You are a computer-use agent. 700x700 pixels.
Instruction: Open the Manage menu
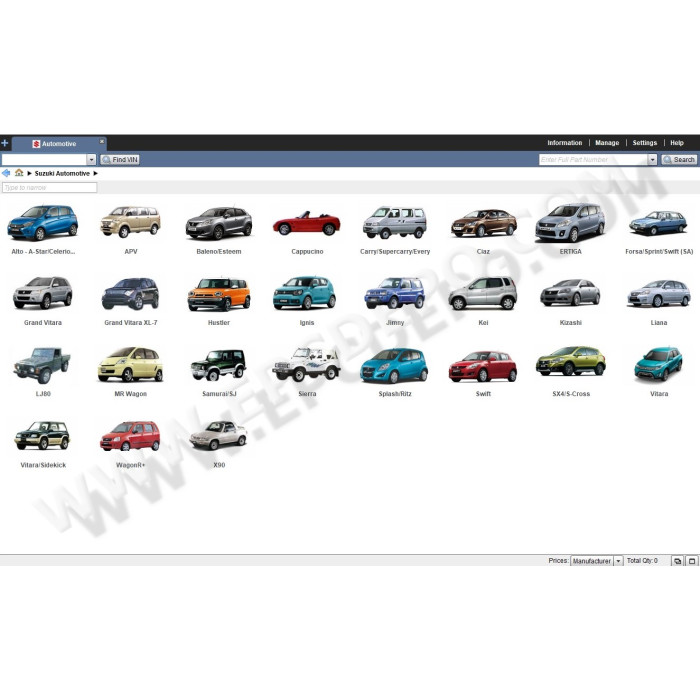[x=607, y=143]
